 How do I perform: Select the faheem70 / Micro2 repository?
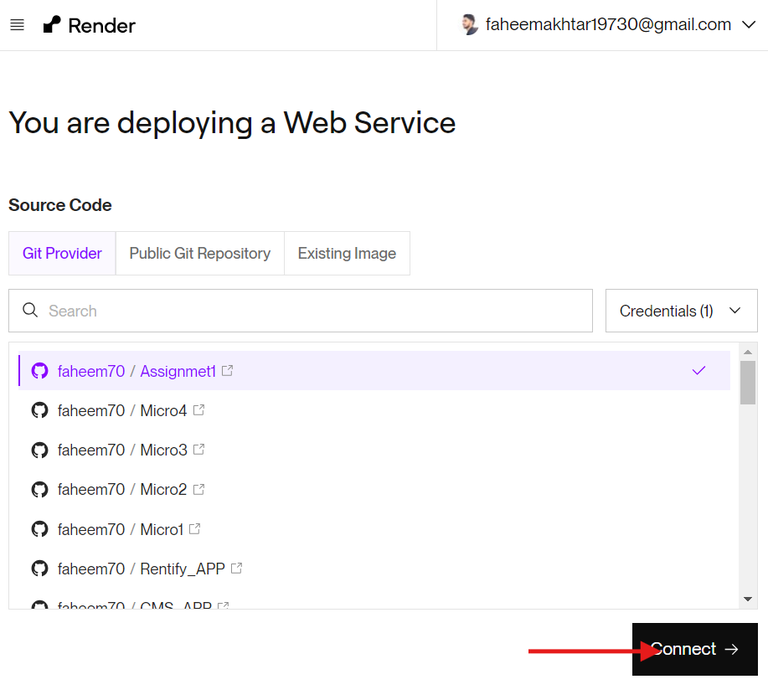pos(374,489)
